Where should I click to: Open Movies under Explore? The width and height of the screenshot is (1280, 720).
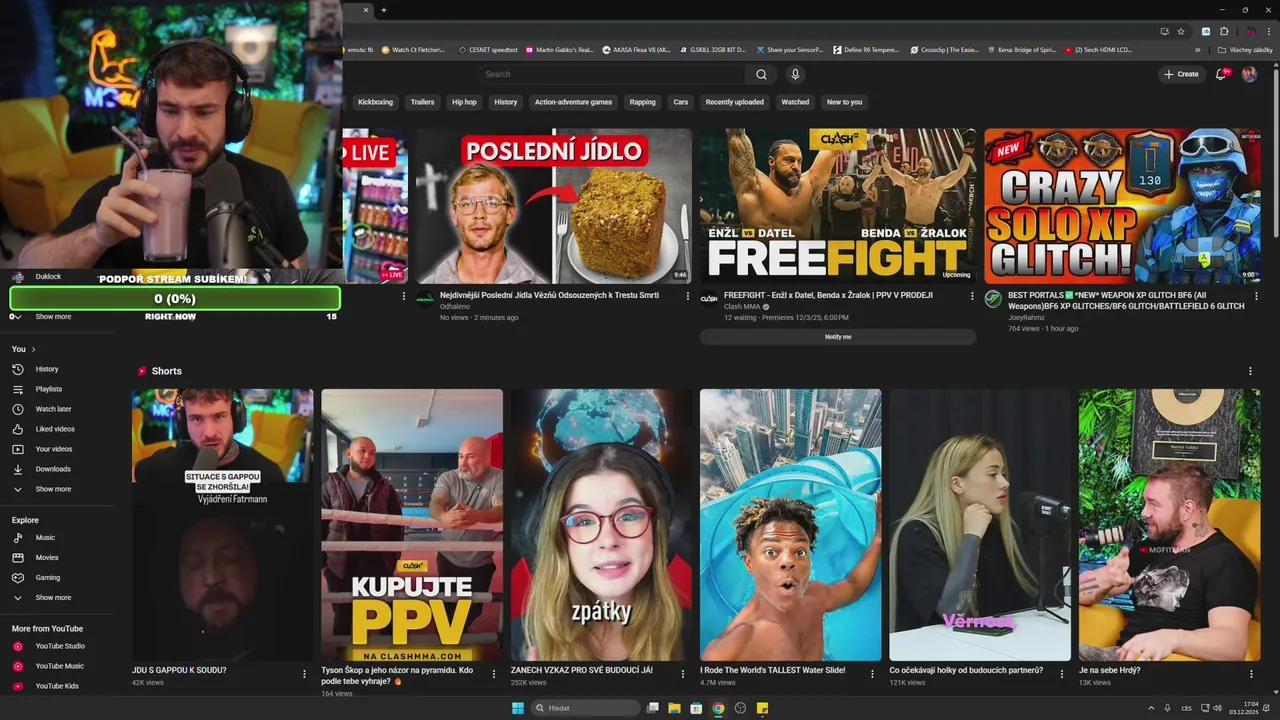tap(47, 558)
